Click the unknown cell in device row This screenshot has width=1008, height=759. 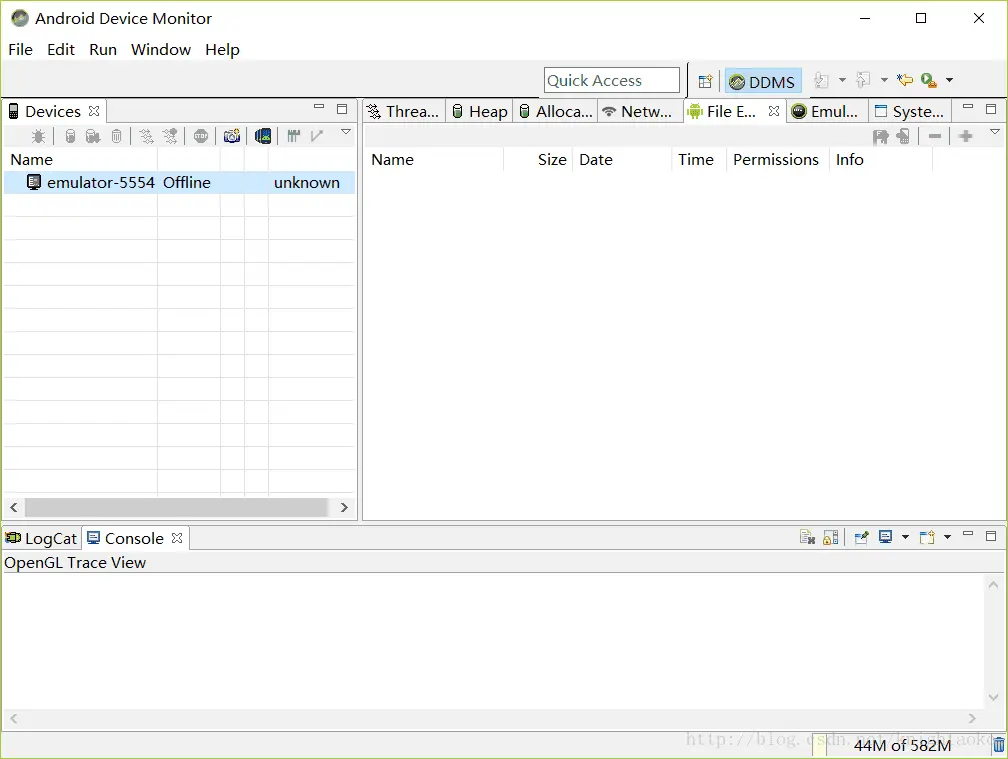pos(307,183)
